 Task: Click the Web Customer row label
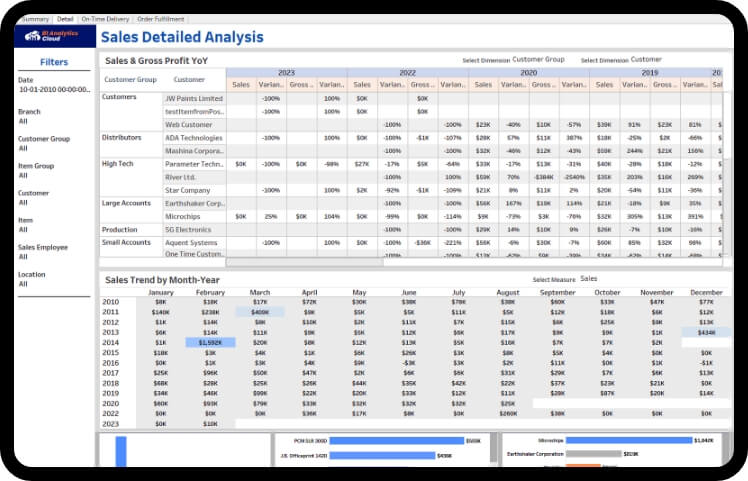tap(188, 125)
